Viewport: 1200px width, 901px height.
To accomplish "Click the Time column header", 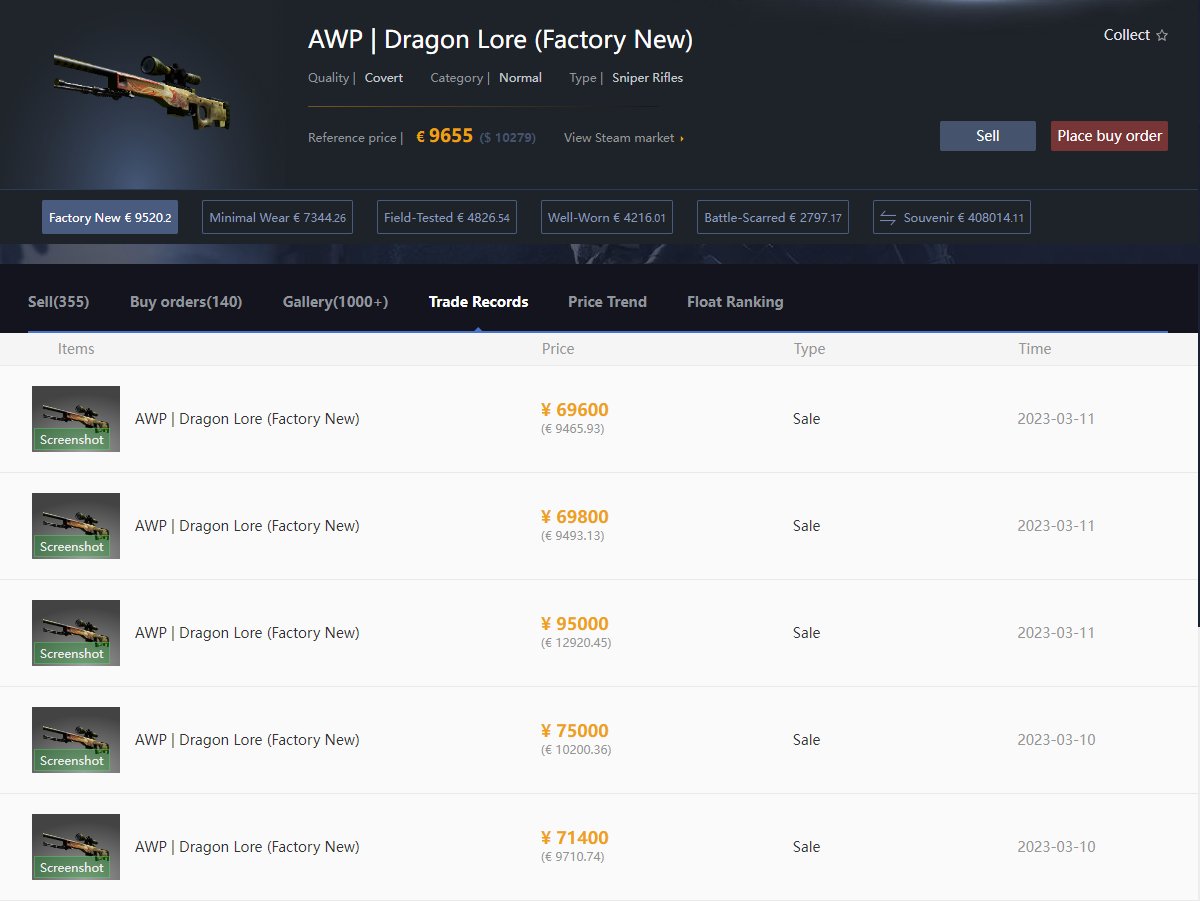I will point(1035,349).
